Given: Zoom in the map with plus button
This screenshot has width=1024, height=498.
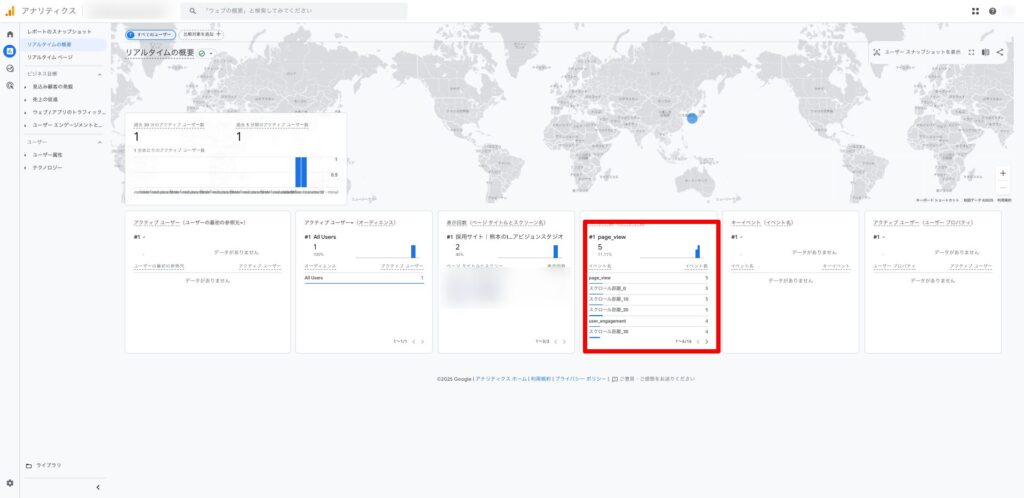Looking at the screenshot, I should (1003, 173).
